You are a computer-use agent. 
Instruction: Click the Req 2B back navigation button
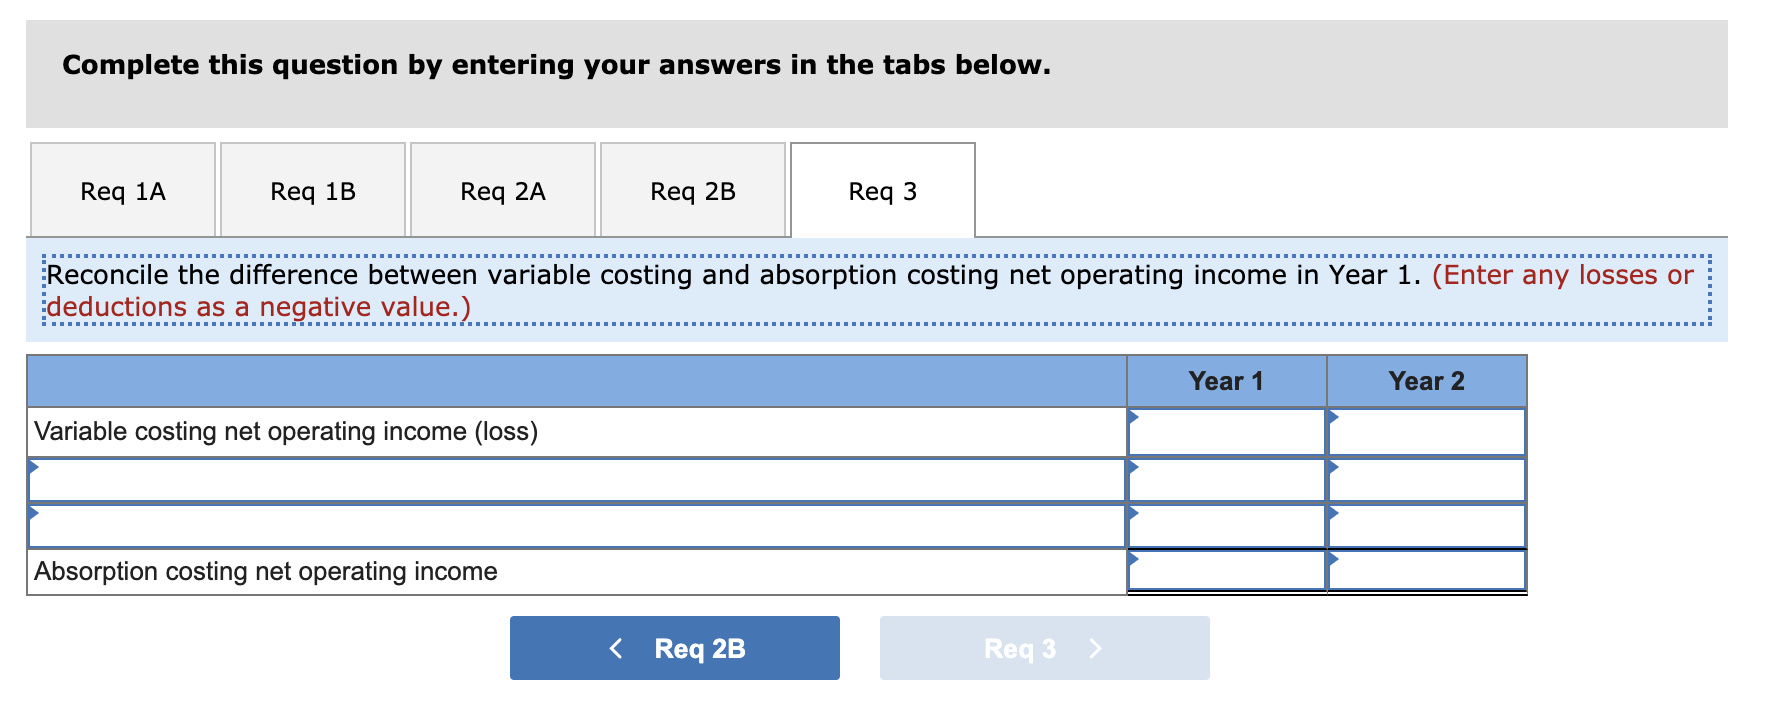[x=674, y=647]
